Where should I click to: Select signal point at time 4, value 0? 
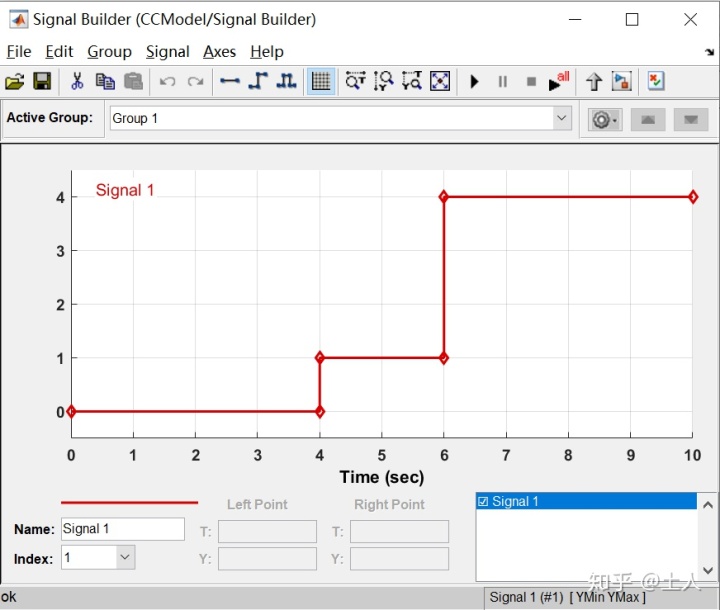(320, 412)
